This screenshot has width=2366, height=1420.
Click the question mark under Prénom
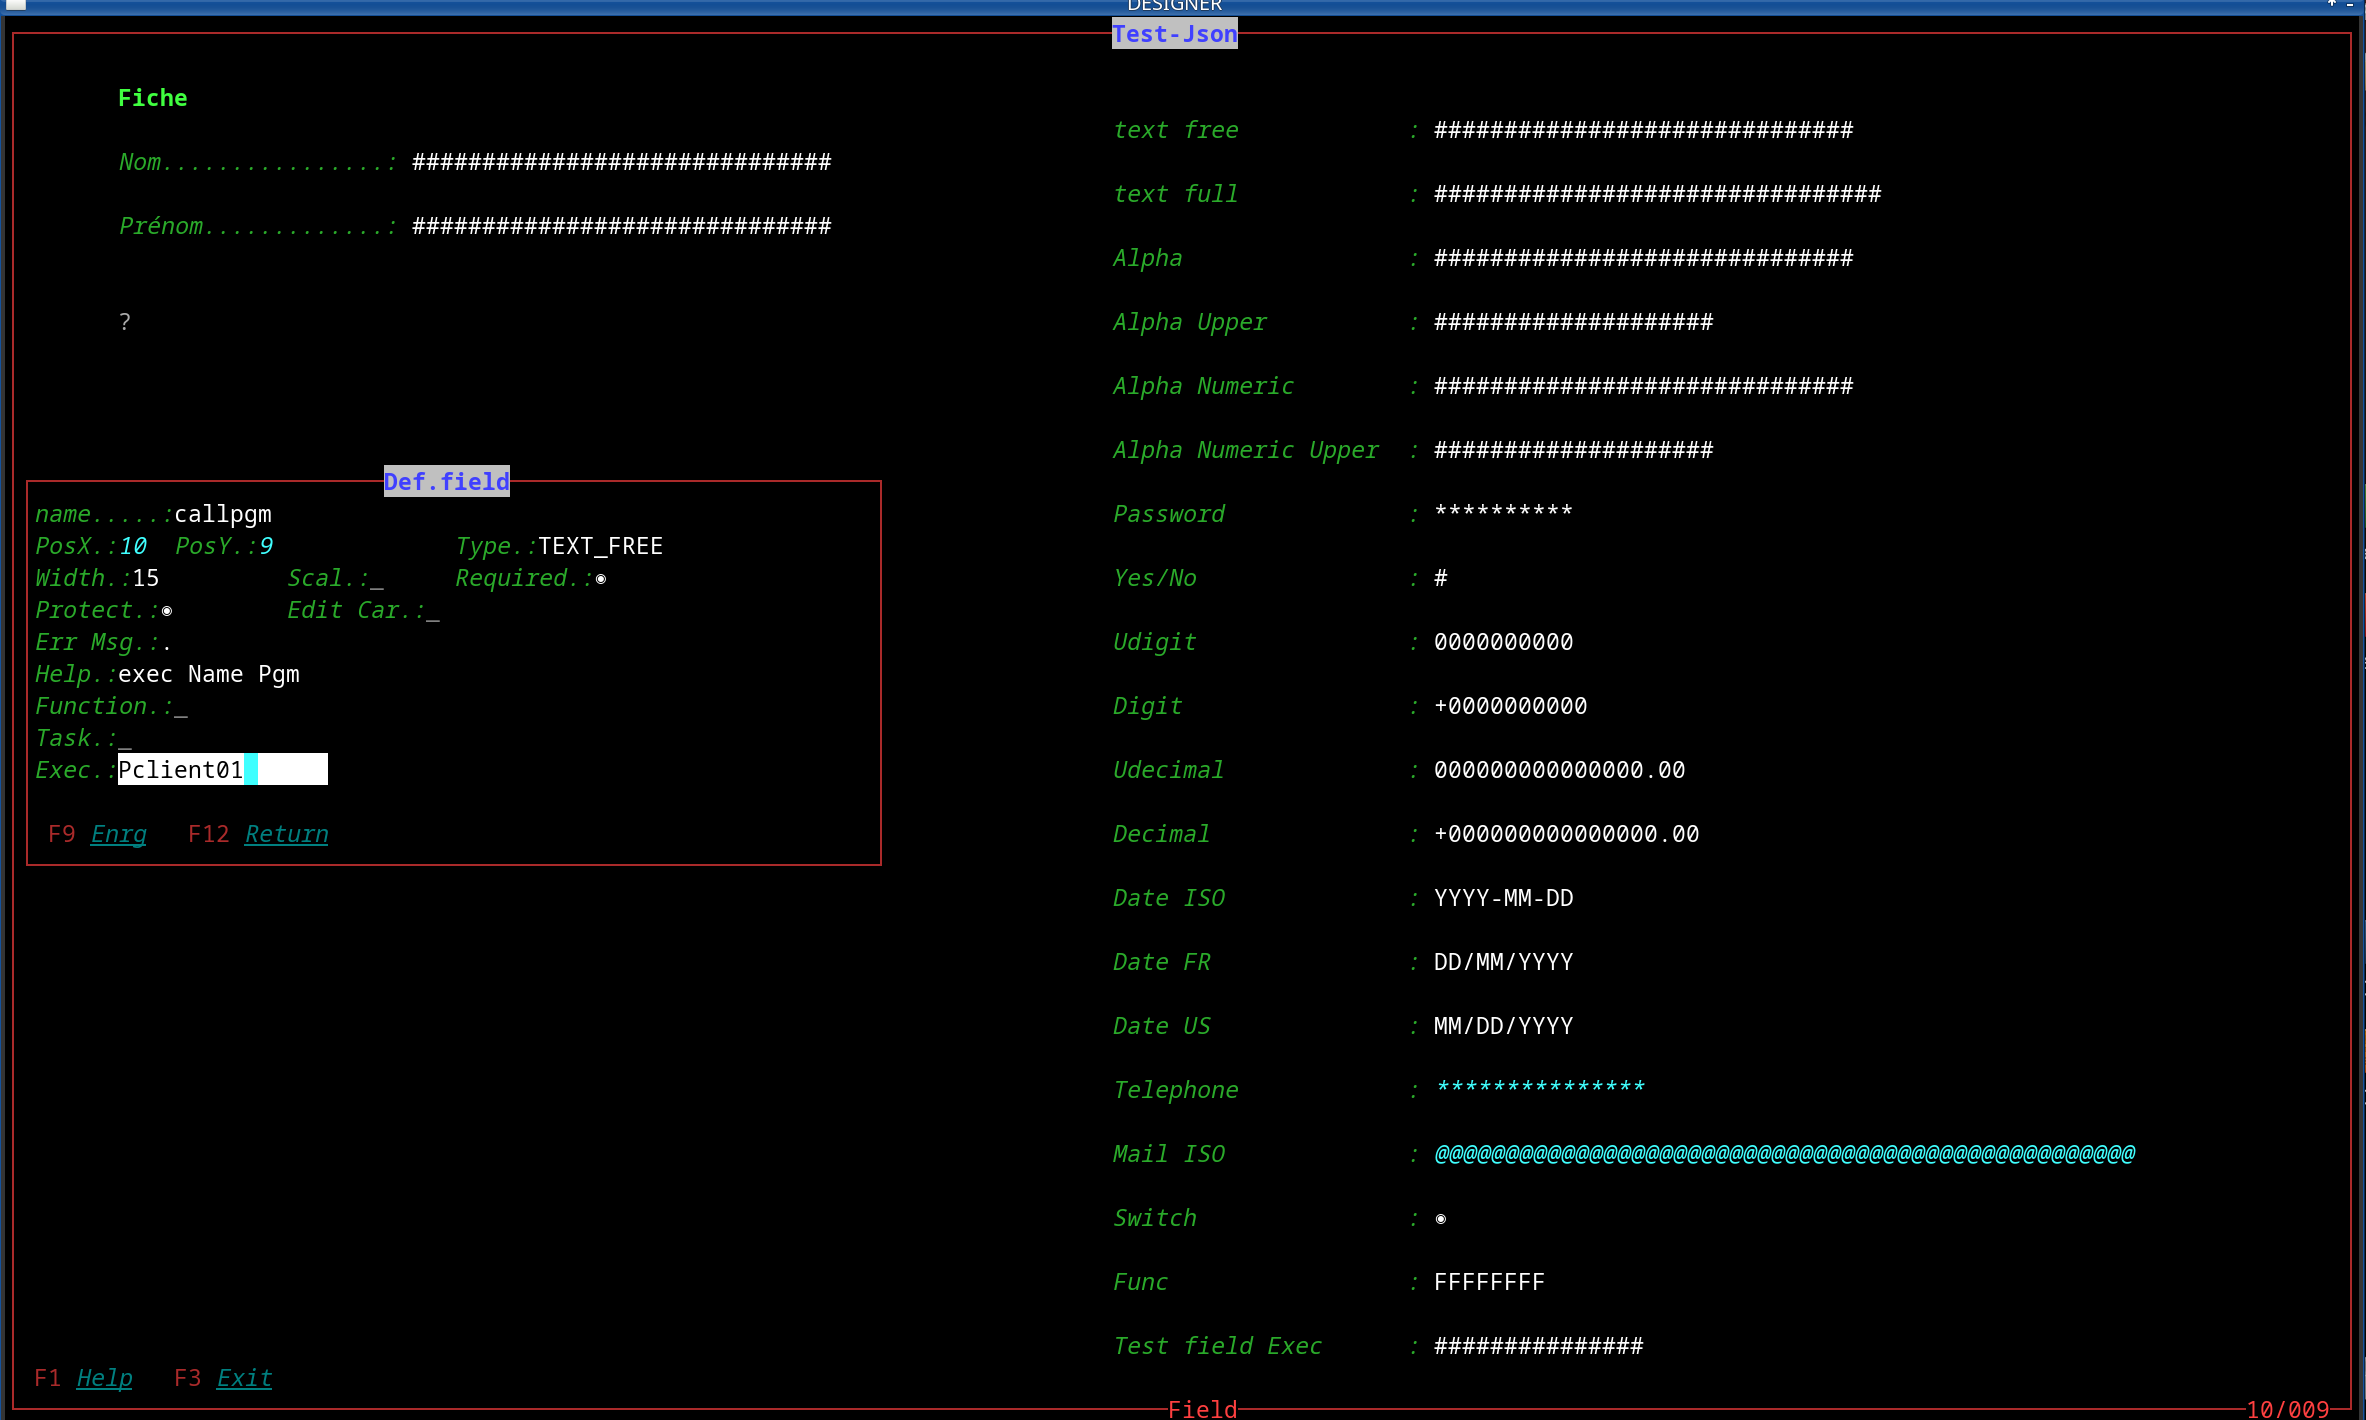(x=125, y=322)
